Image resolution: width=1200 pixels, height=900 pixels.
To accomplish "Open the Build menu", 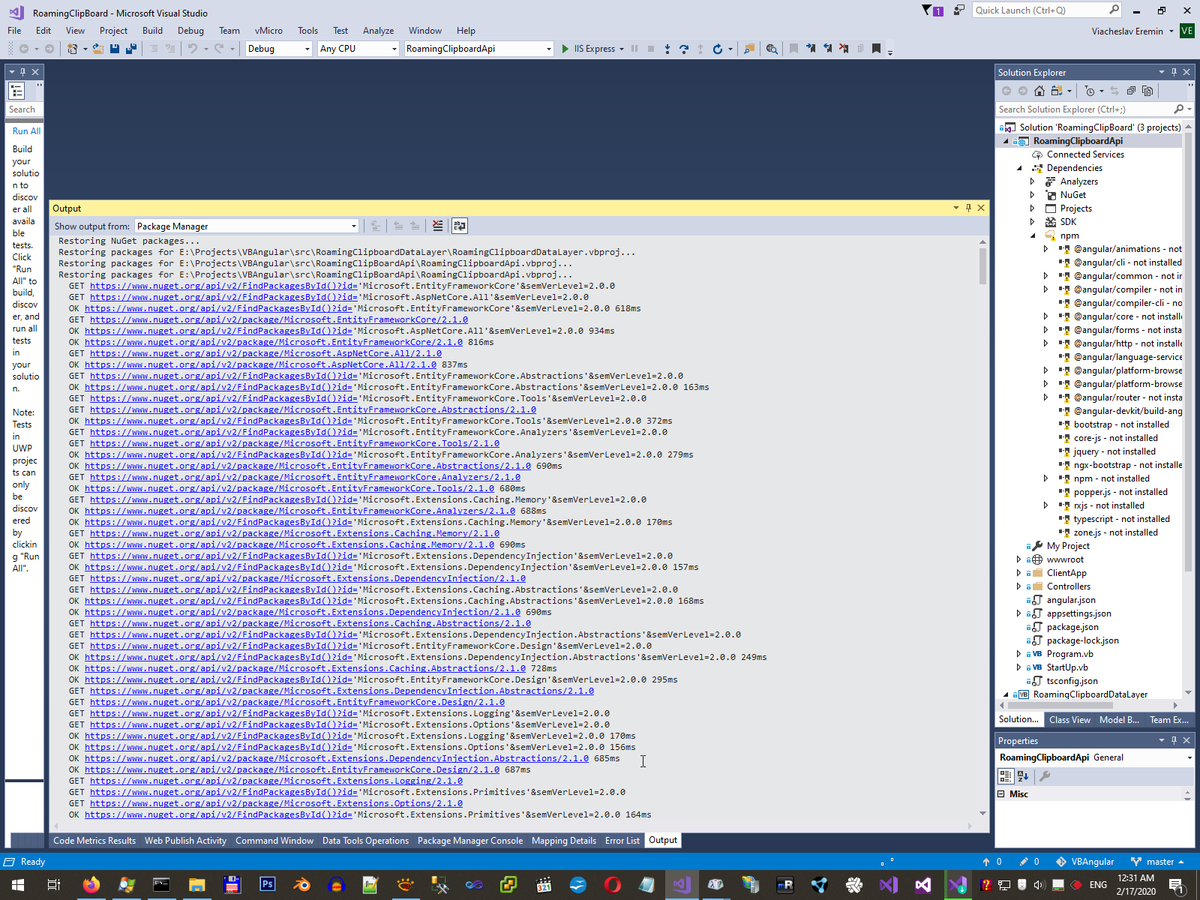I will [152, 31].
